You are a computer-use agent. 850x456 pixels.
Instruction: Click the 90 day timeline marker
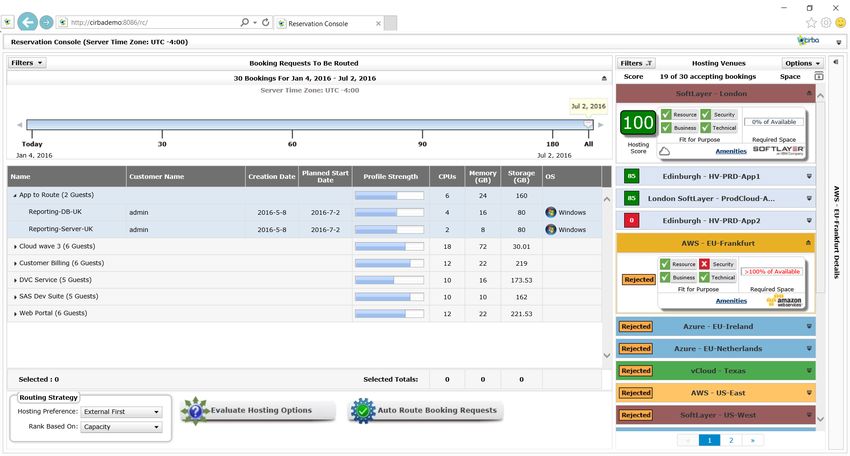[422, 144]
